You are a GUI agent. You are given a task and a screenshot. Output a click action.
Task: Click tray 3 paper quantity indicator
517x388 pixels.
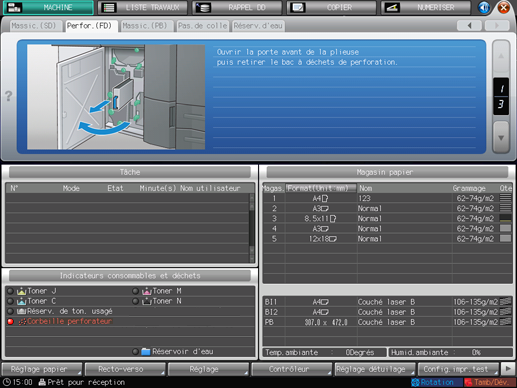(506, 218)
